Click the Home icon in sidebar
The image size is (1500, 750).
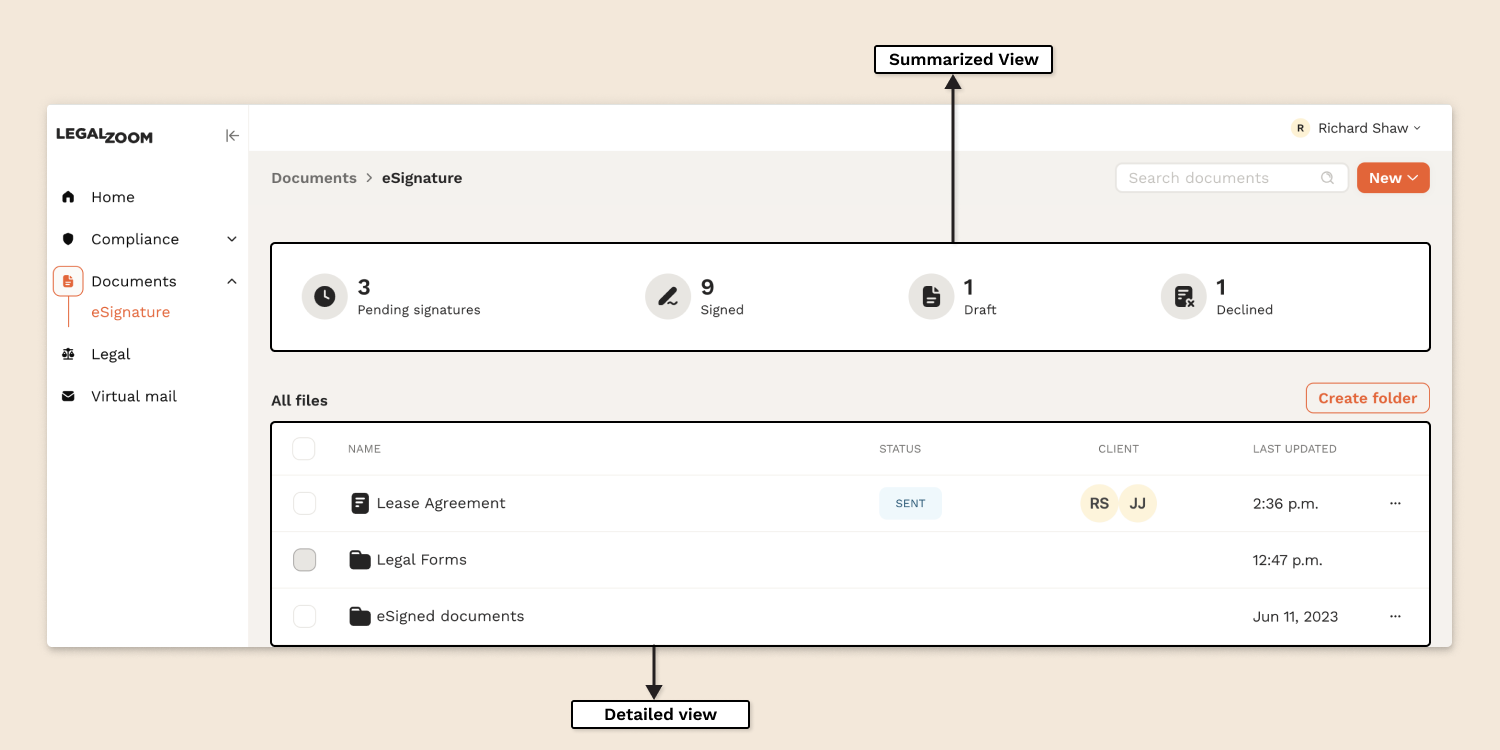[x=68, y=197]
